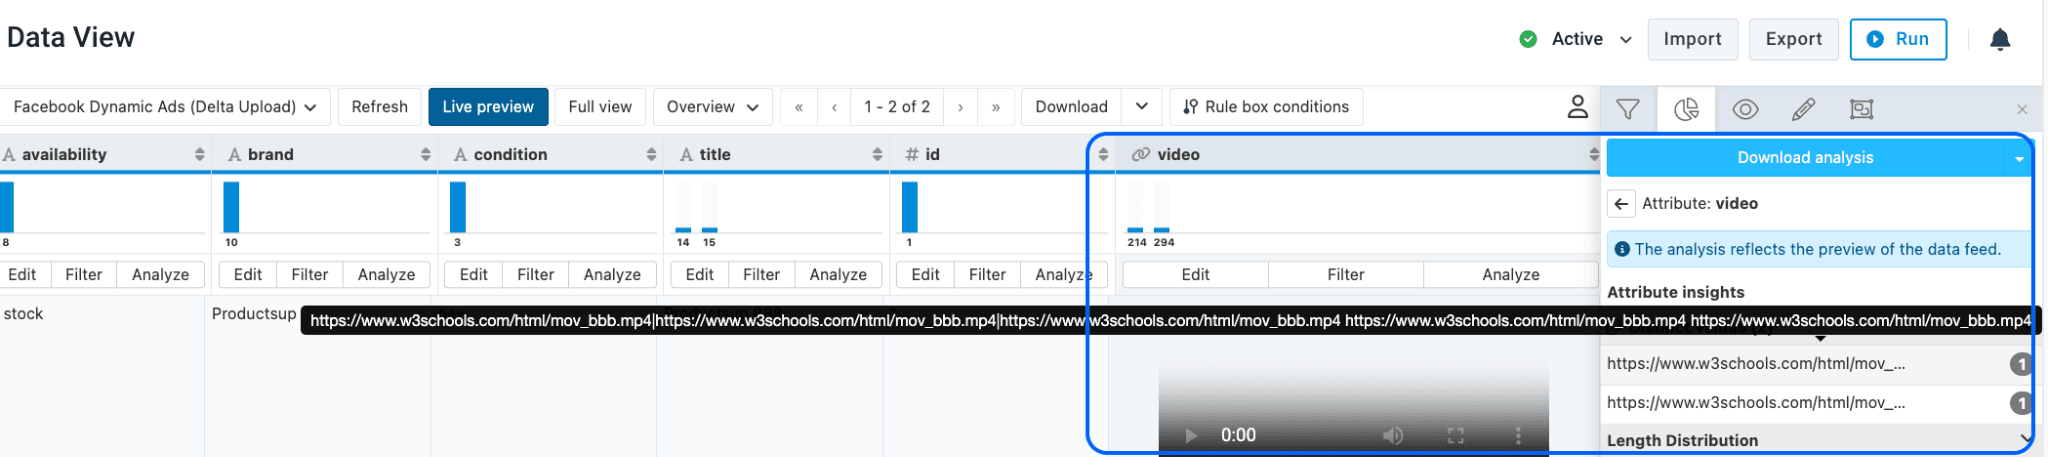The height and width of the screenshot is (457, 2048).
Task: Analyze the video column
Action: click(1511, 275)
